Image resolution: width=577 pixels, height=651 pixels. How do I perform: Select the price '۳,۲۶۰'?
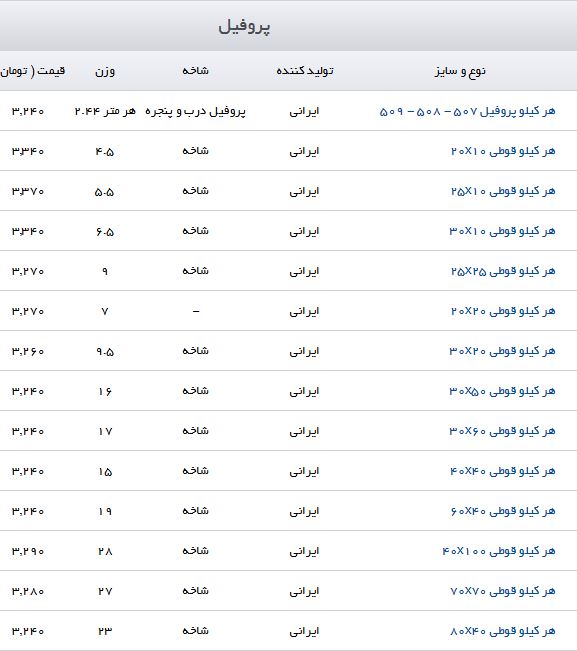(x=27, y=351)
